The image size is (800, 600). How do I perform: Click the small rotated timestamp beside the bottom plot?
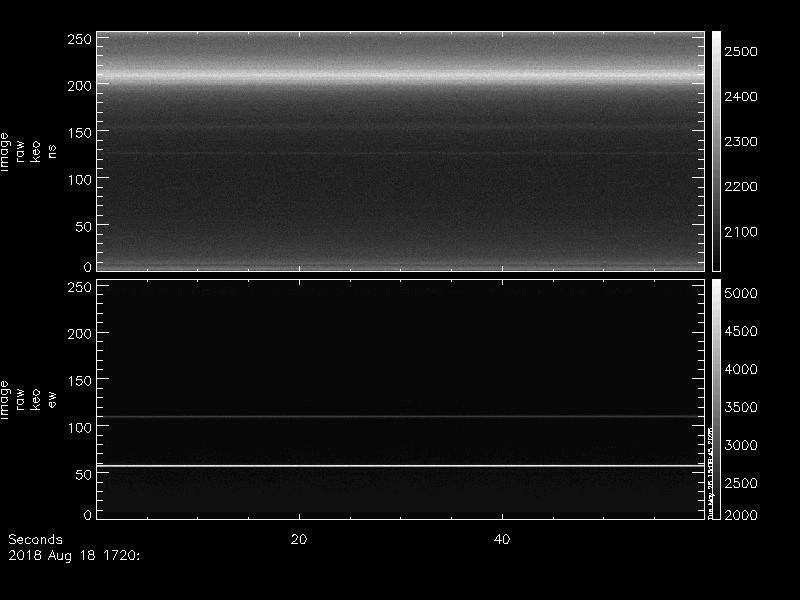click(710, 473)
